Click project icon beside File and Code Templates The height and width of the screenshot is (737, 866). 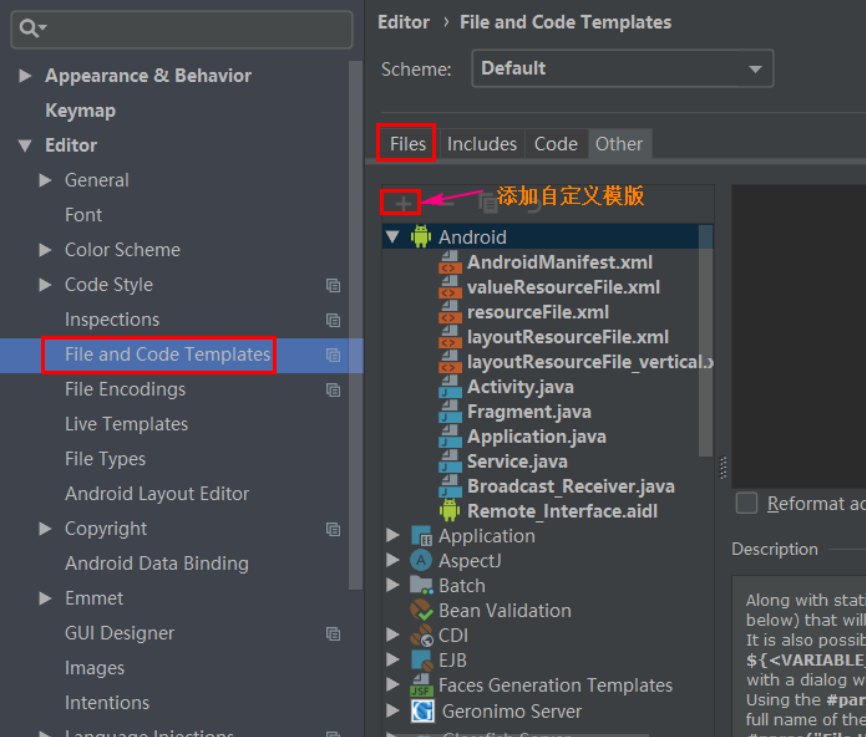(x=333, y=355)
